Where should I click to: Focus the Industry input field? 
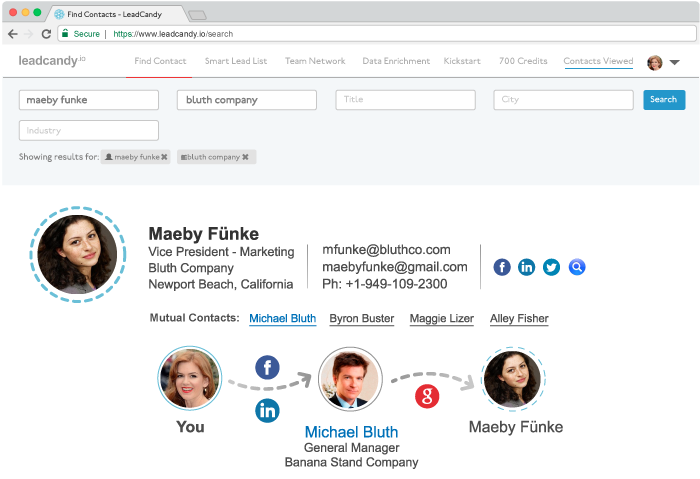pyautogui.click(x=89, y=130)
